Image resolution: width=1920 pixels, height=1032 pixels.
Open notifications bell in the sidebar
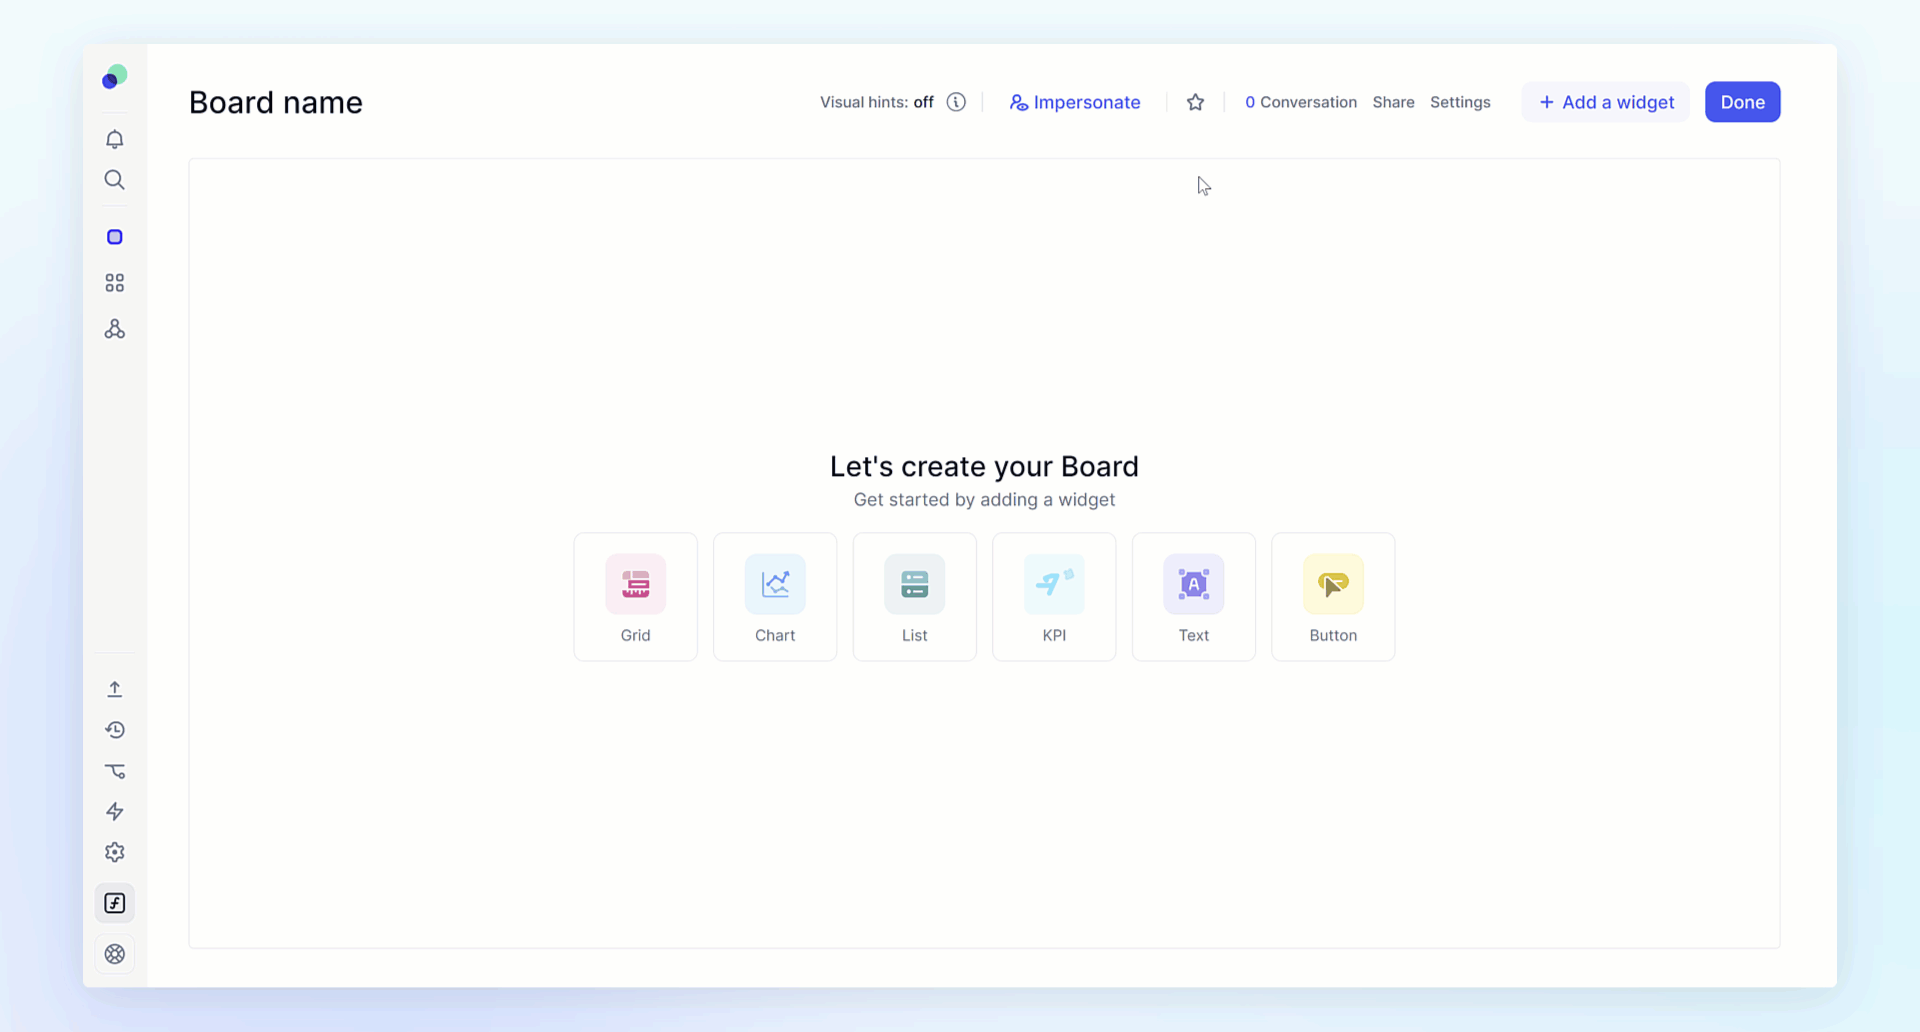click(115, 139)
